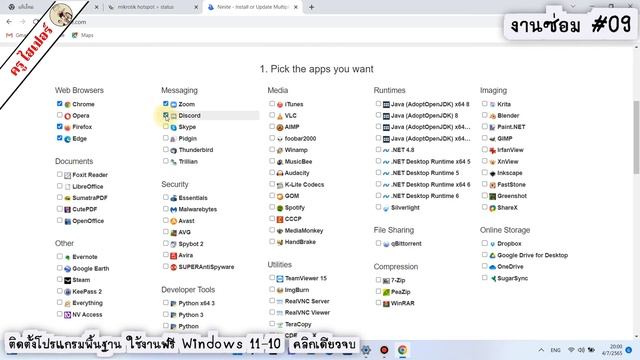Click the Zoom app icon
The width and height of the screenshot is (640, 360).
174,104
